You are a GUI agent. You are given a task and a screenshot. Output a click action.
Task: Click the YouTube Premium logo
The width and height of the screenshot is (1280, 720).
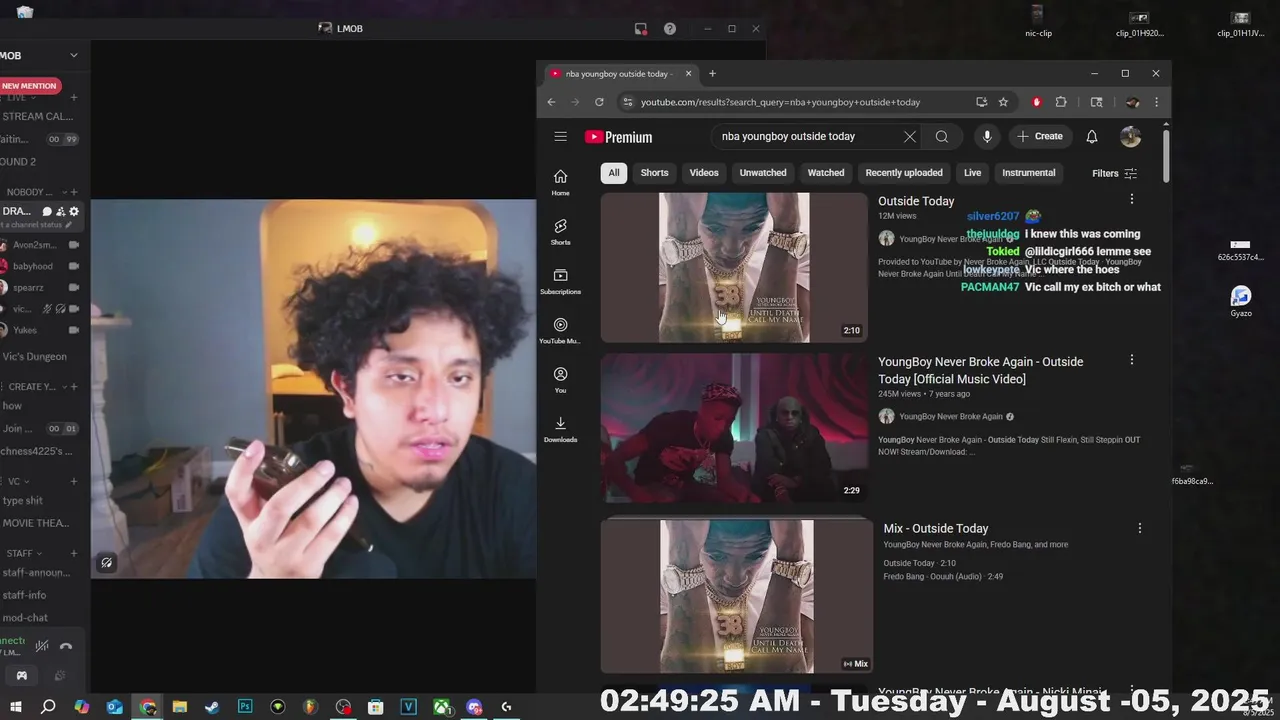pos(619,137)
